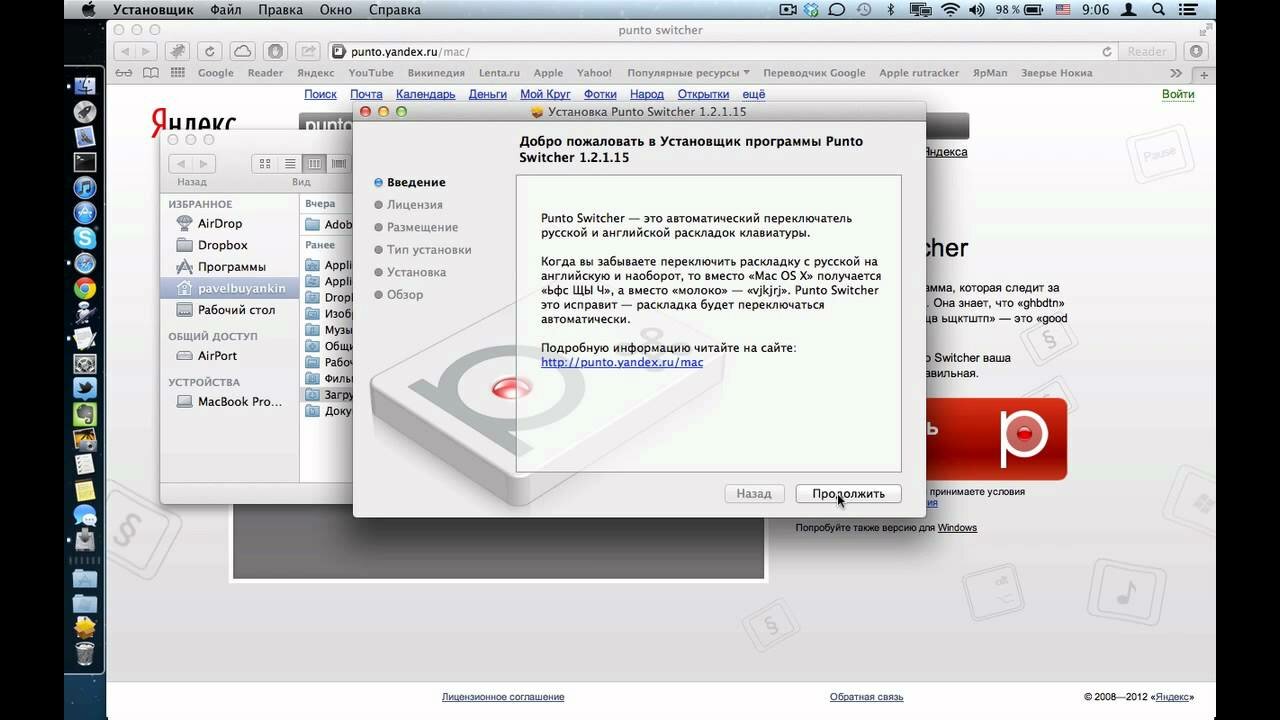Go back with Safari's back arrow
The width and height of the screenshot is (1280, 720).
(x=126, y=52)
